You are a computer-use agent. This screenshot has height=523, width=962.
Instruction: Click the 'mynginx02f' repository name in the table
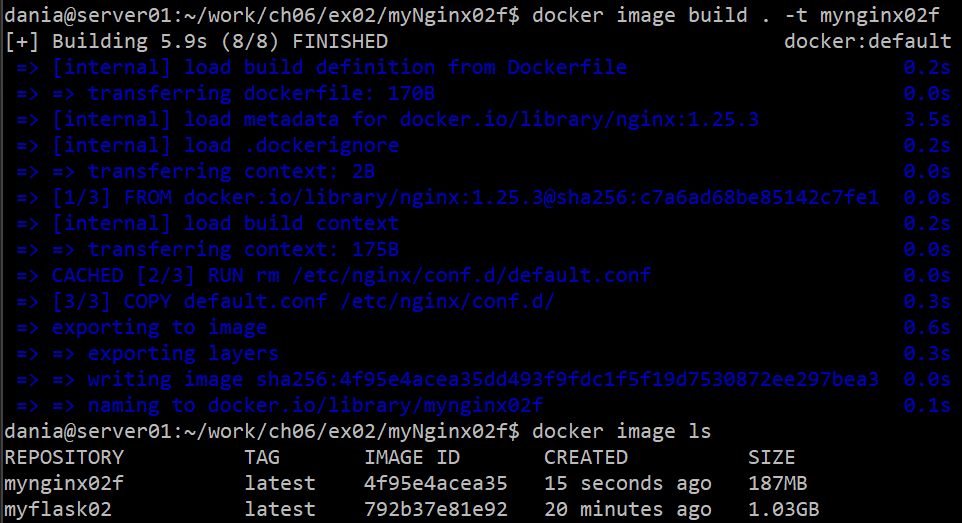click(64, 483)
